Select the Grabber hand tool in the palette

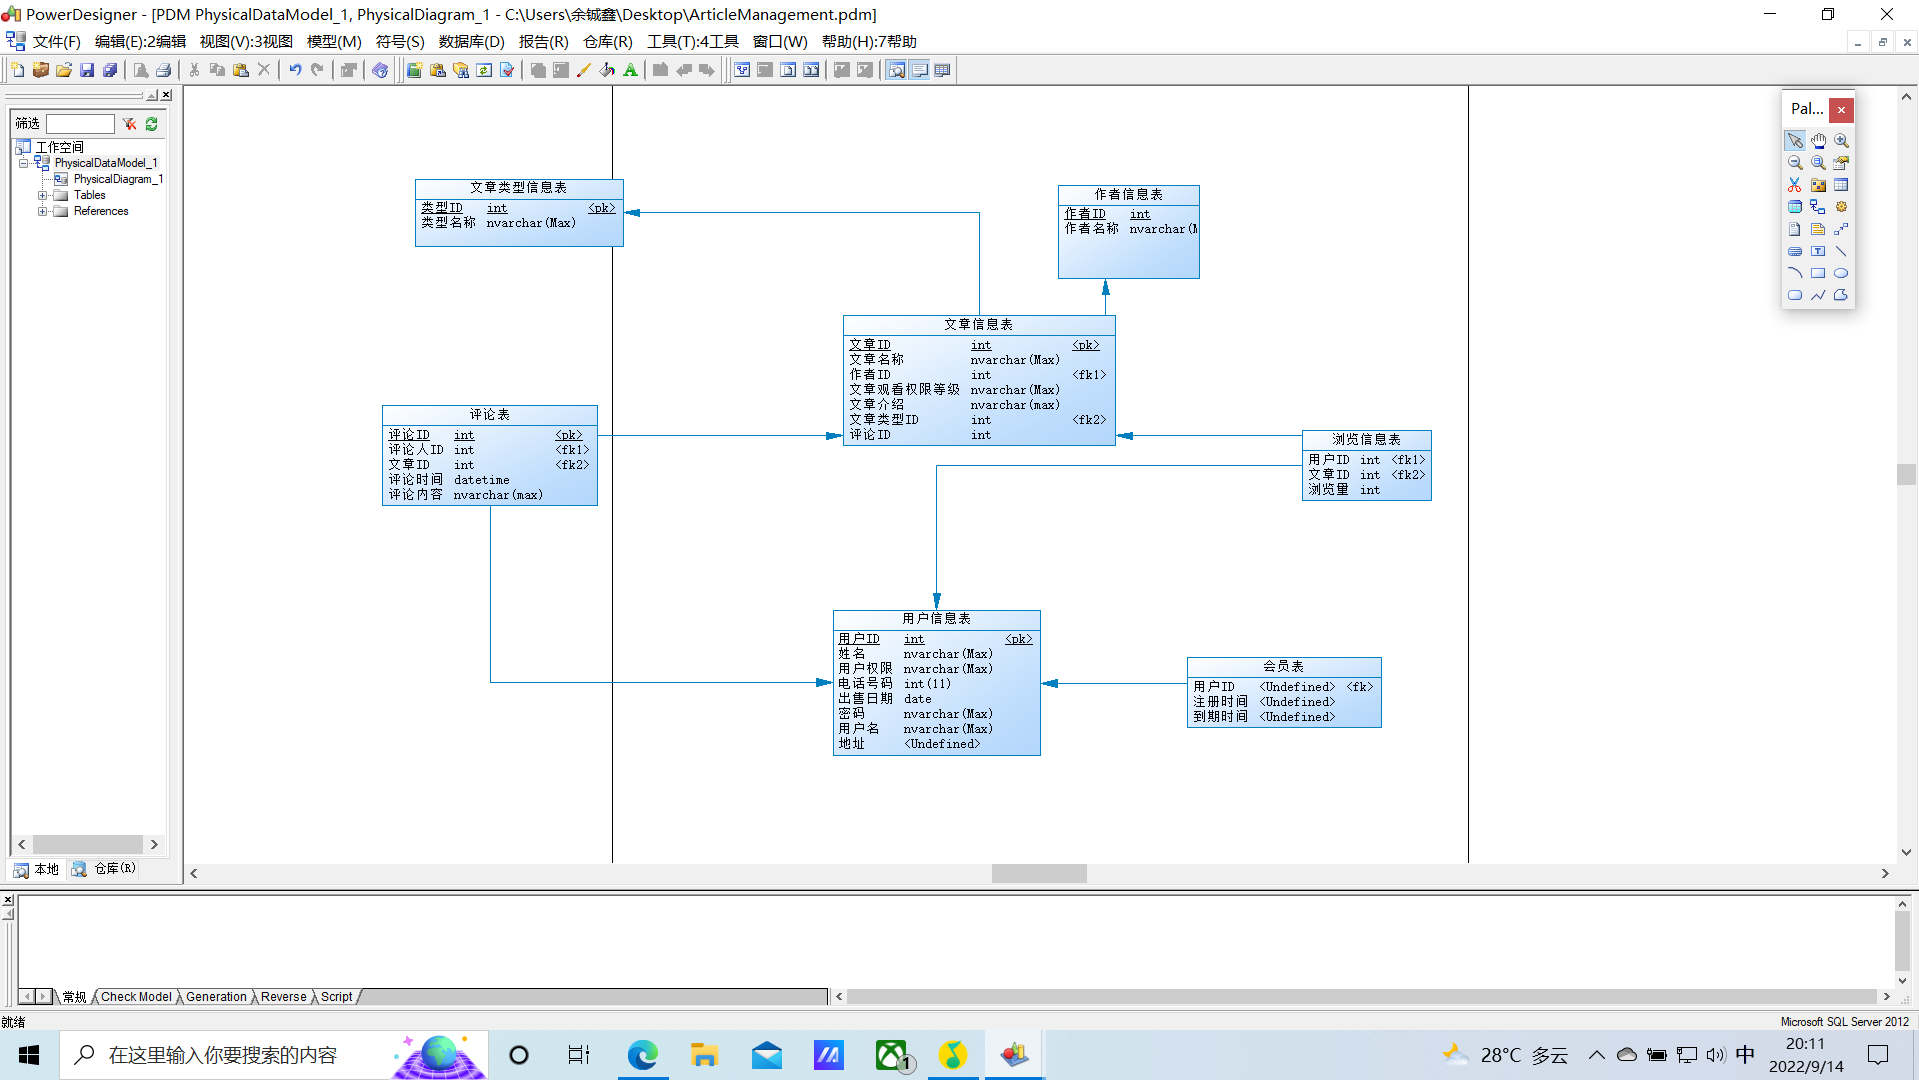[1818, 141]
